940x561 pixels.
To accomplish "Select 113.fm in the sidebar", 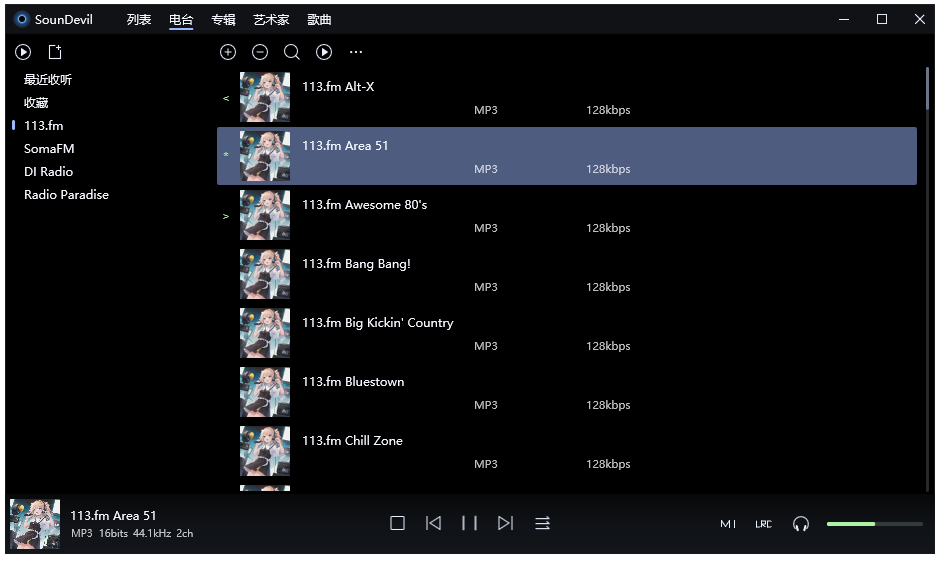I will click(x=44, y=125).
